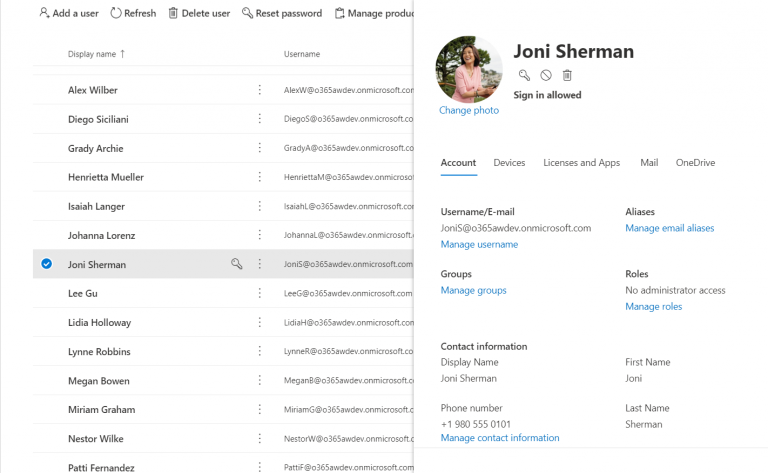This screenshot has width=768, height=473.
Task: Select Johanna Lorenz in the list
Action: coord(101,236)
